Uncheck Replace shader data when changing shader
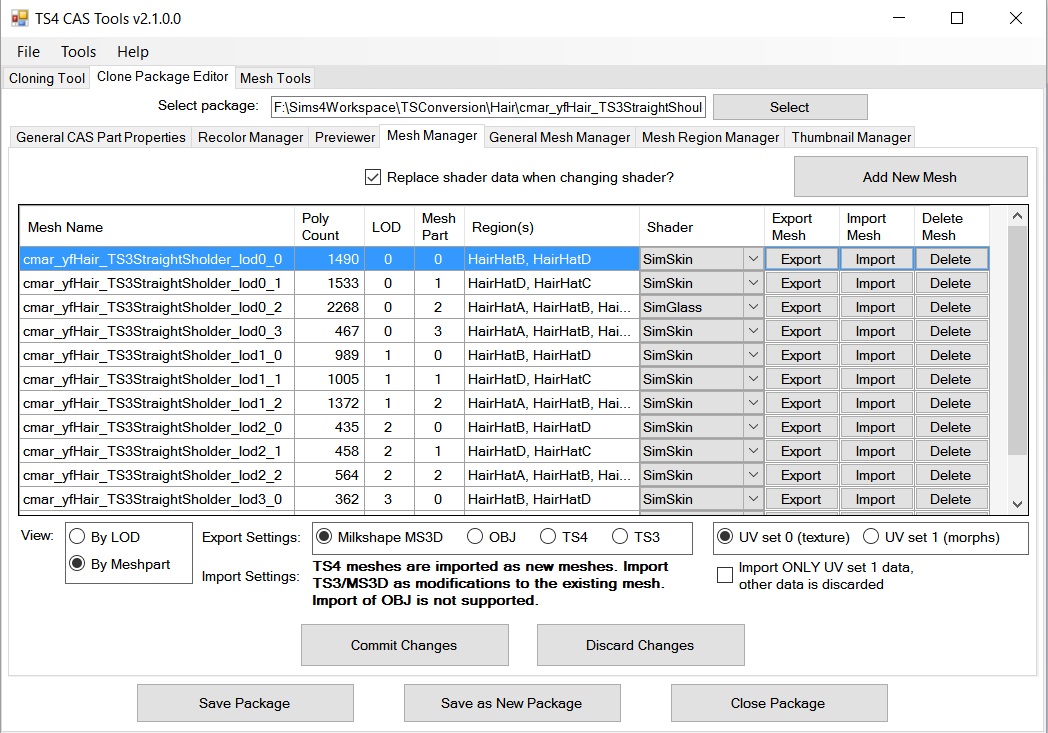This screenshot has width=1048, height=733. point(373,177)
